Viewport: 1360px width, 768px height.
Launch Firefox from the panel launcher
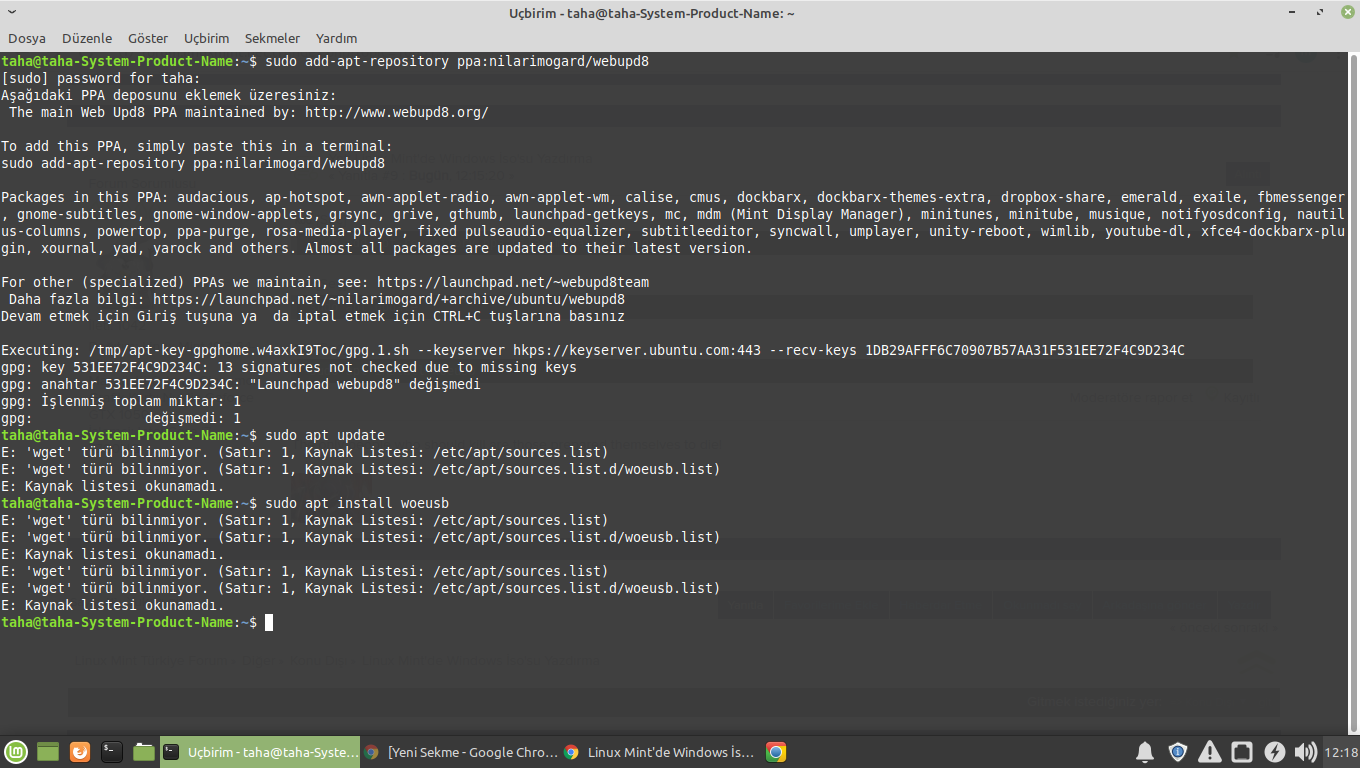(x=80, y=752)
